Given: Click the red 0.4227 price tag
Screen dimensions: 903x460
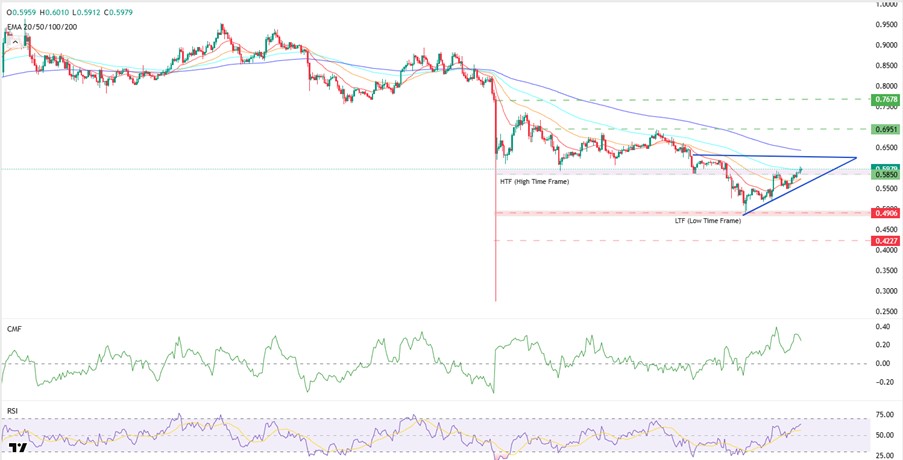Looking at the screenshot, I should click(886, 241).
